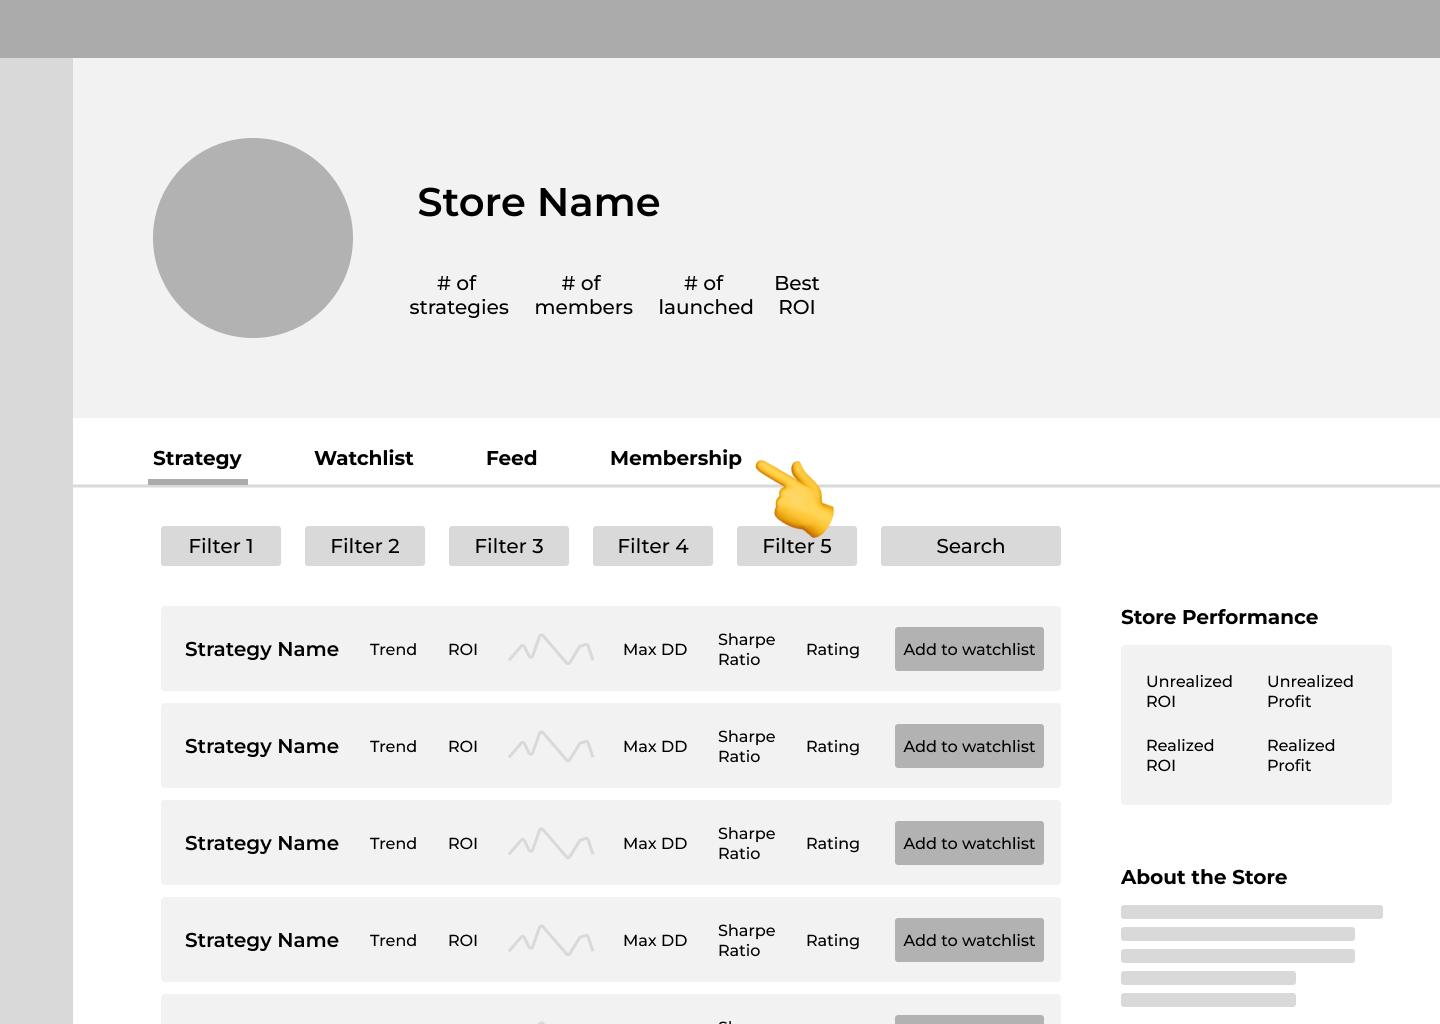Viewport: 1440px width, 1024px height.
Task: Open the second row's Strategy Name
Action: [262, 746]
